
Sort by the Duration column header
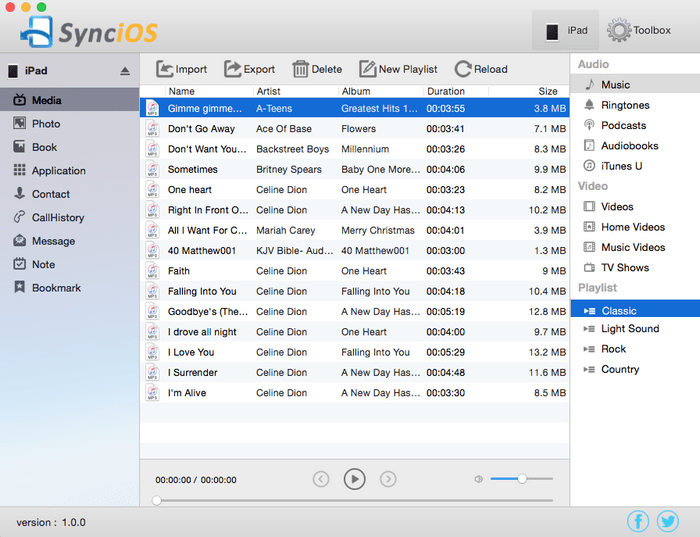coord(446,91)
